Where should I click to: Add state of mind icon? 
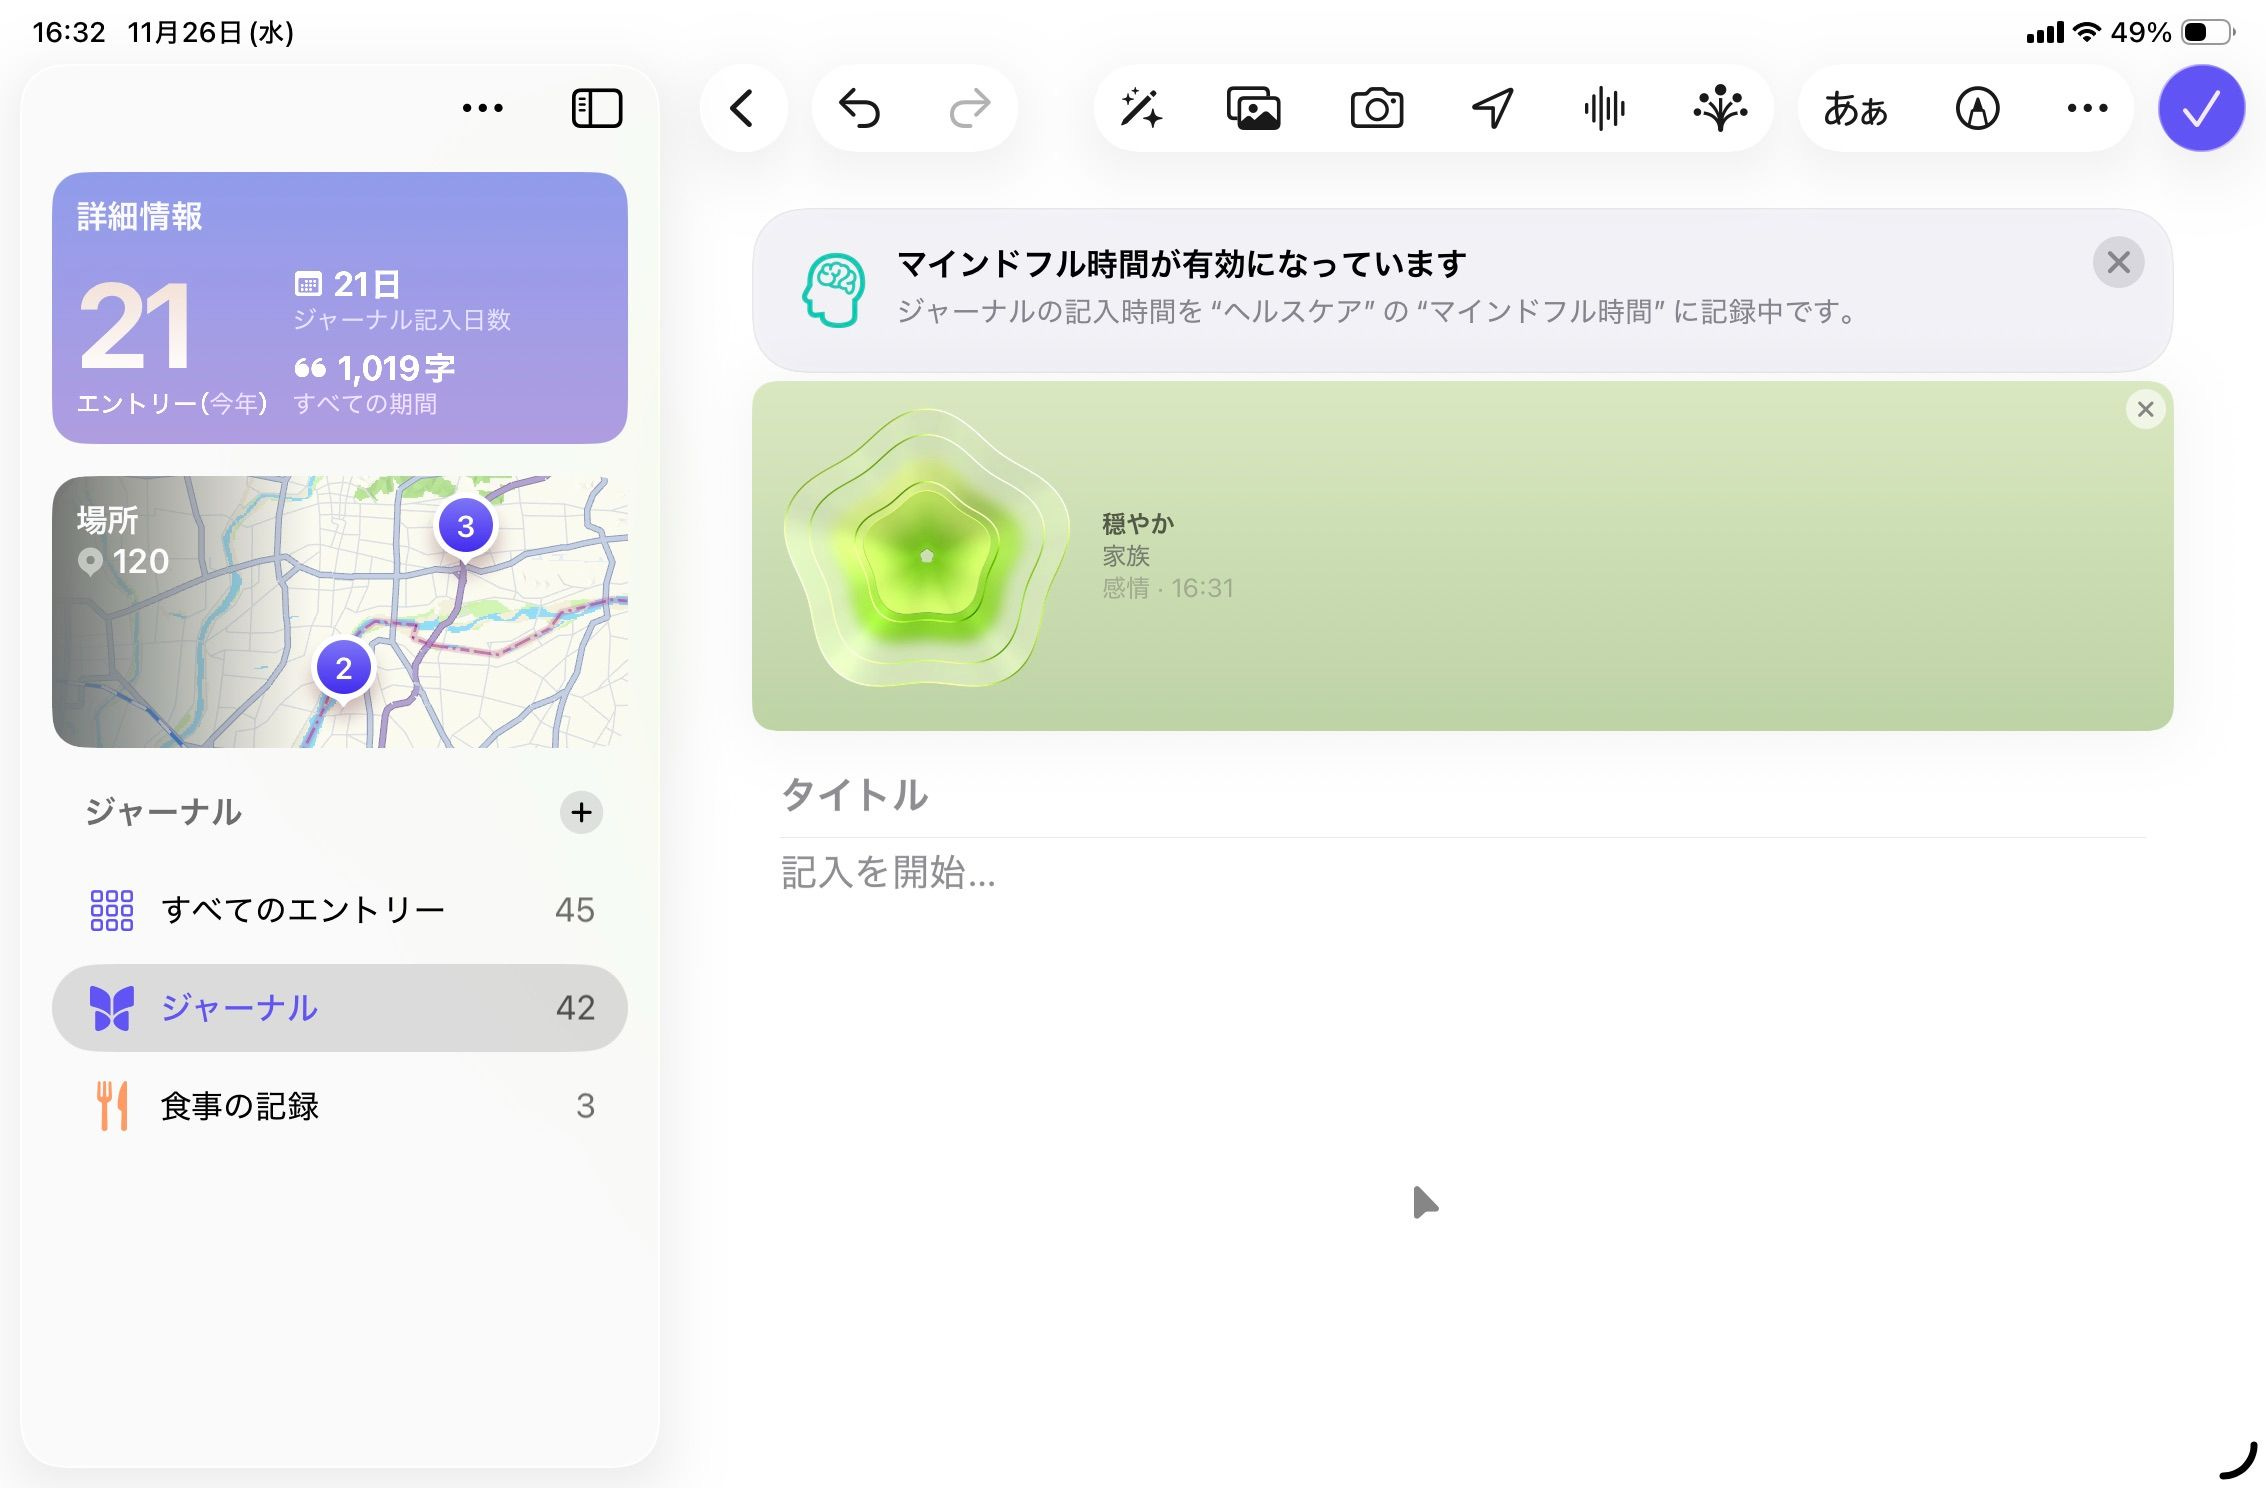point(1719,108)
